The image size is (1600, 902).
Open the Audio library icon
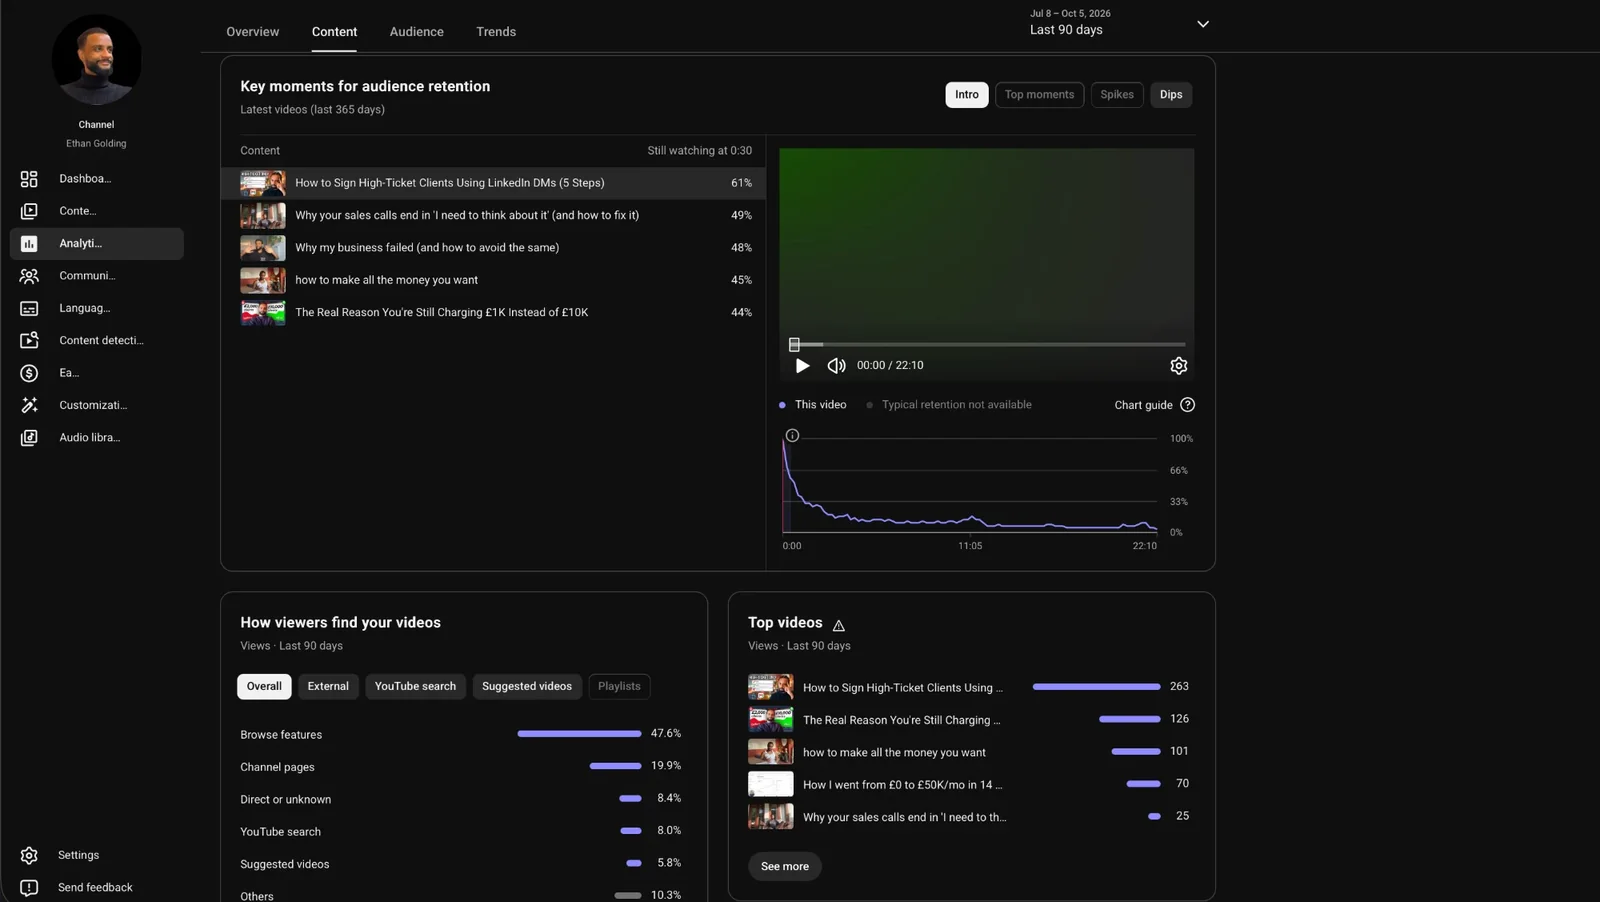(x=29, y=437)
